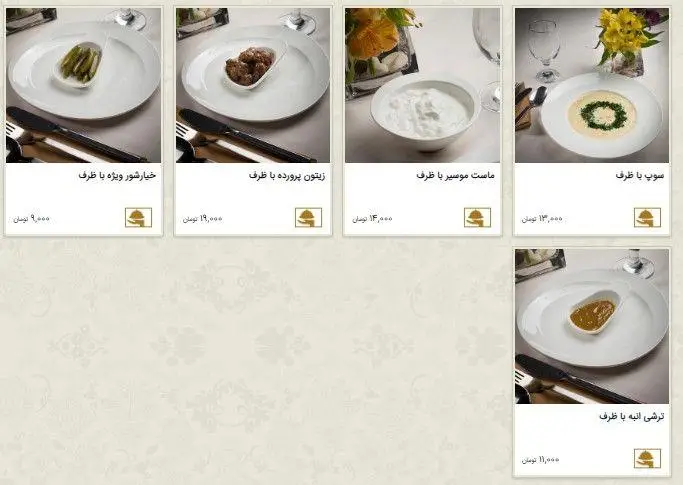
Task: Click the 14,000 تومان price
Action: [x=372, y=219]
